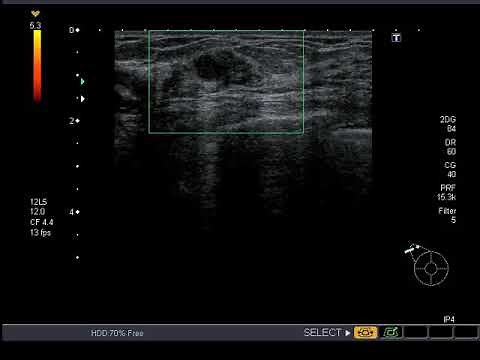
Task: Click the 12L5 probe label
Action: pos(39,202)
